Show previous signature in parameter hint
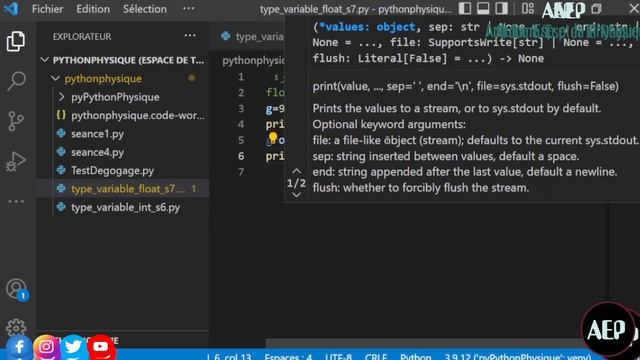This screenshot has height=360, width=640. [x=297, y=171]
